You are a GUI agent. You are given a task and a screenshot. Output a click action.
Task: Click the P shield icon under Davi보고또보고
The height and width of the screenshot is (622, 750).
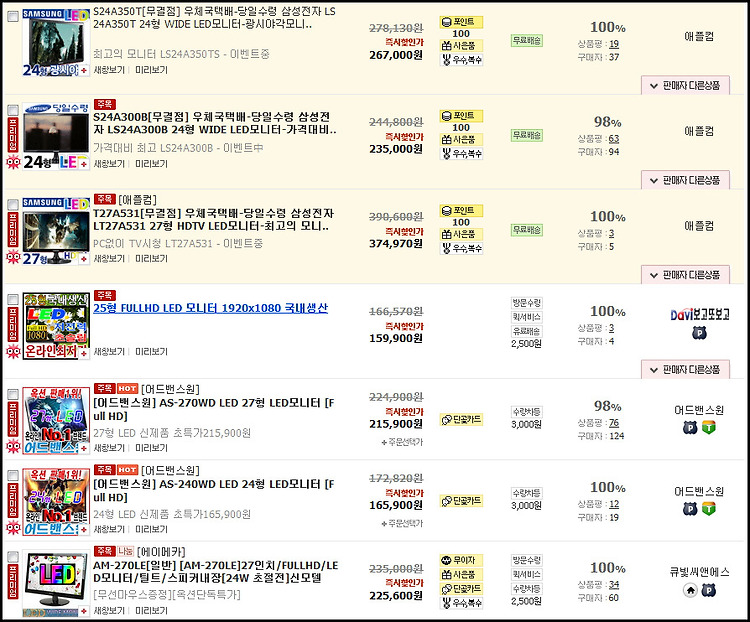[699, 333]
